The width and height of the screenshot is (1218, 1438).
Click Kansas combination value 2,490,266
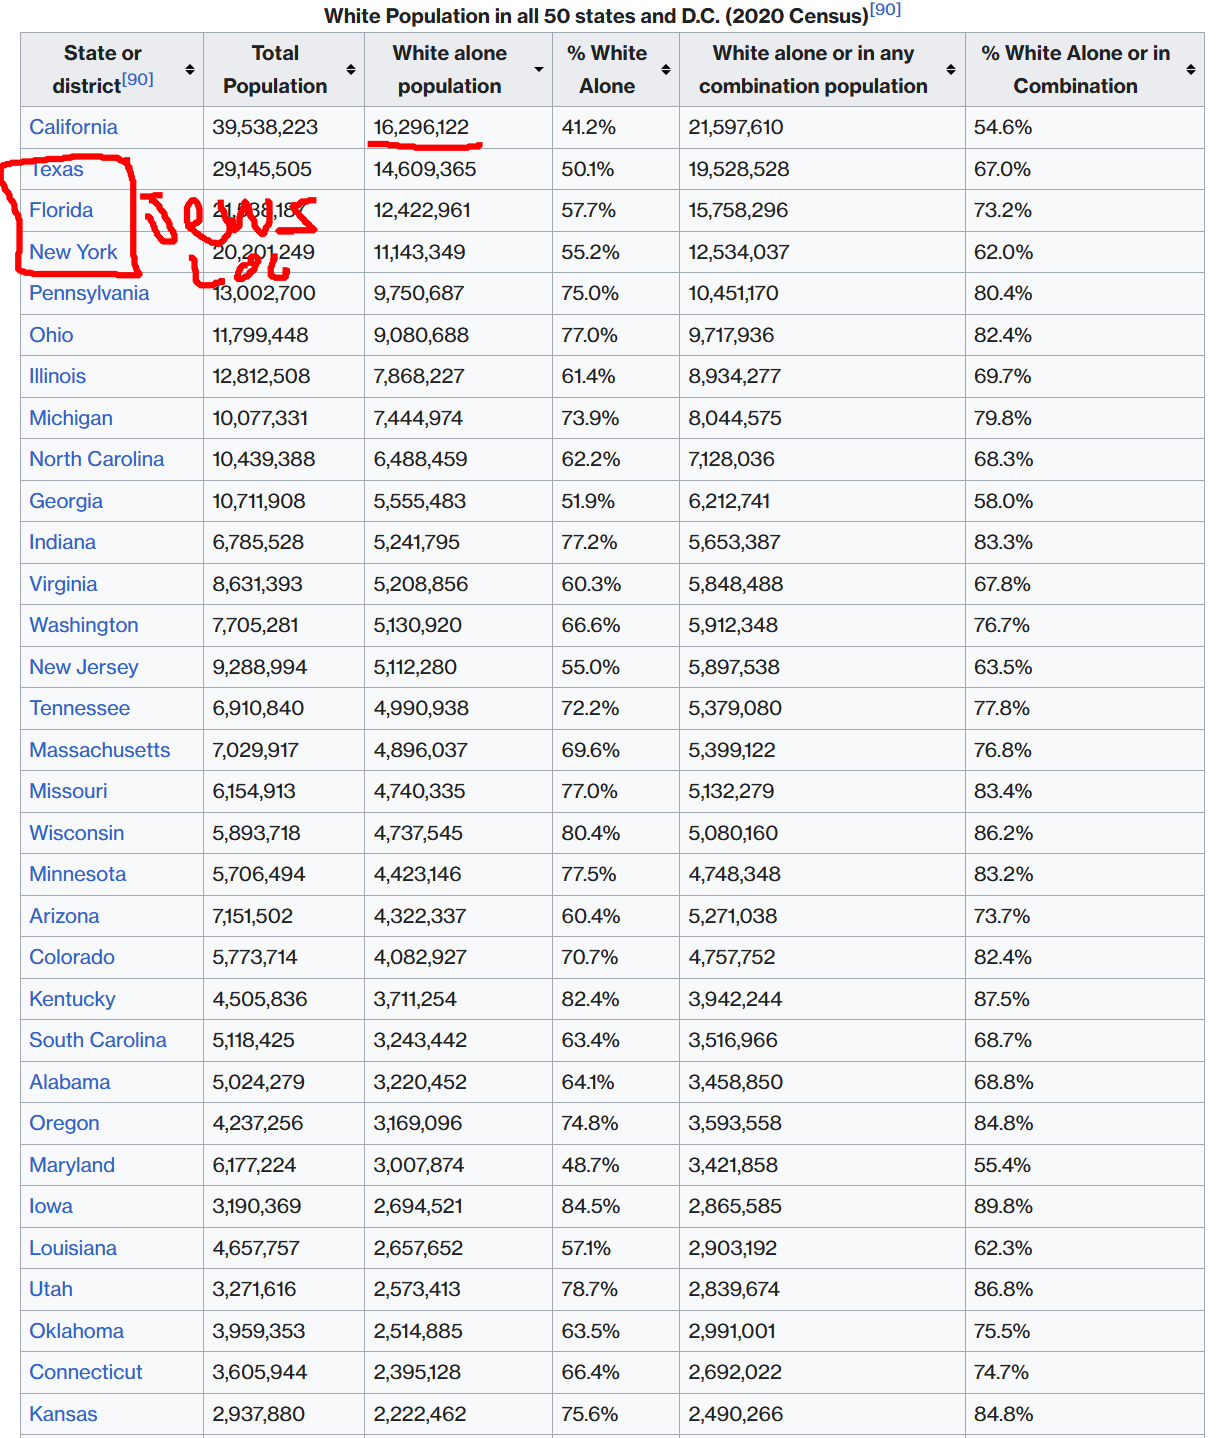point(735,1414)
